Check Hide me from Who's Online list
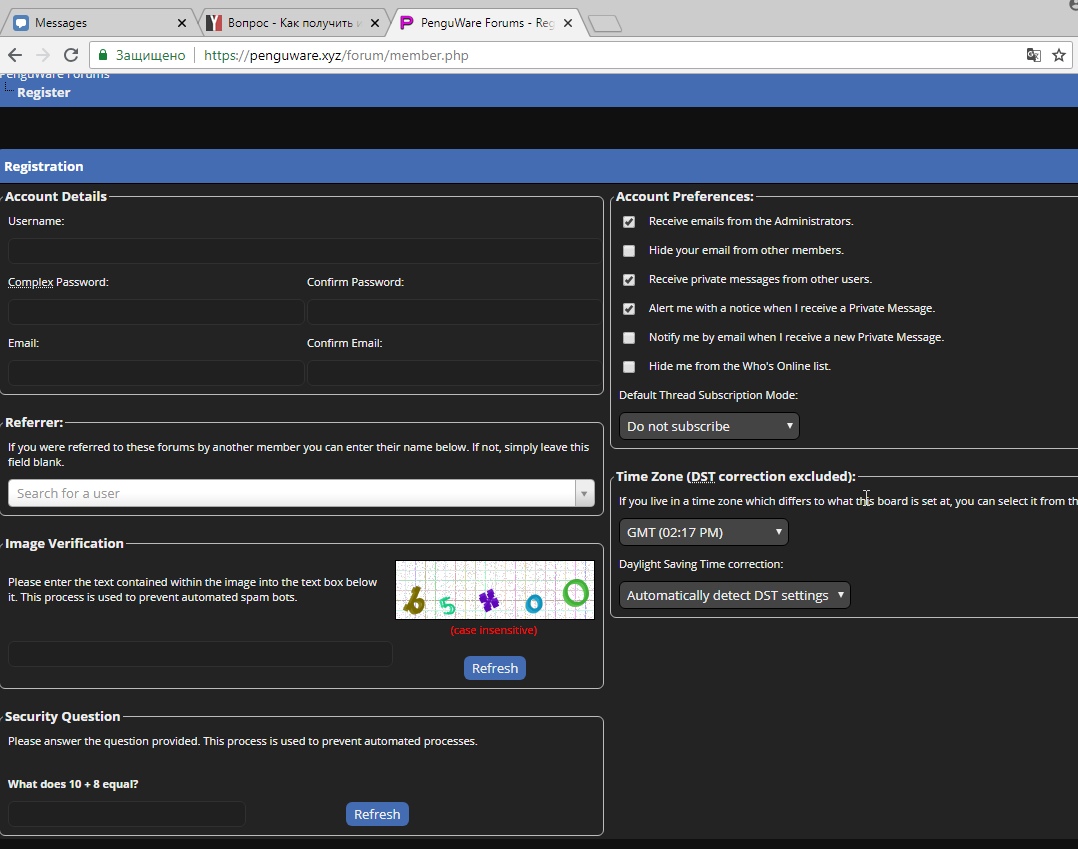1078x849 pixels. [x=629, y=367]
